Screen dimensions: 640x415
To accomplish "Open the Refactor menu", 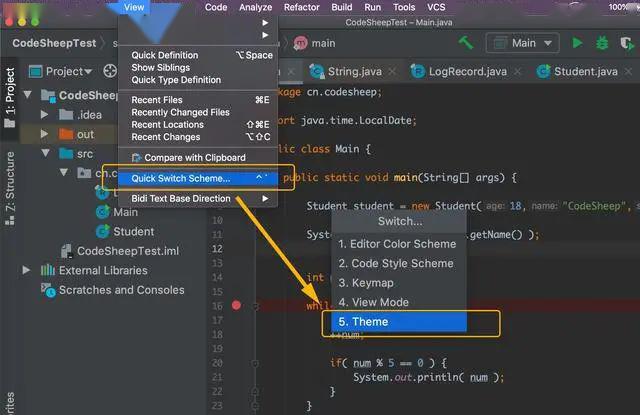I will point(302,7).
